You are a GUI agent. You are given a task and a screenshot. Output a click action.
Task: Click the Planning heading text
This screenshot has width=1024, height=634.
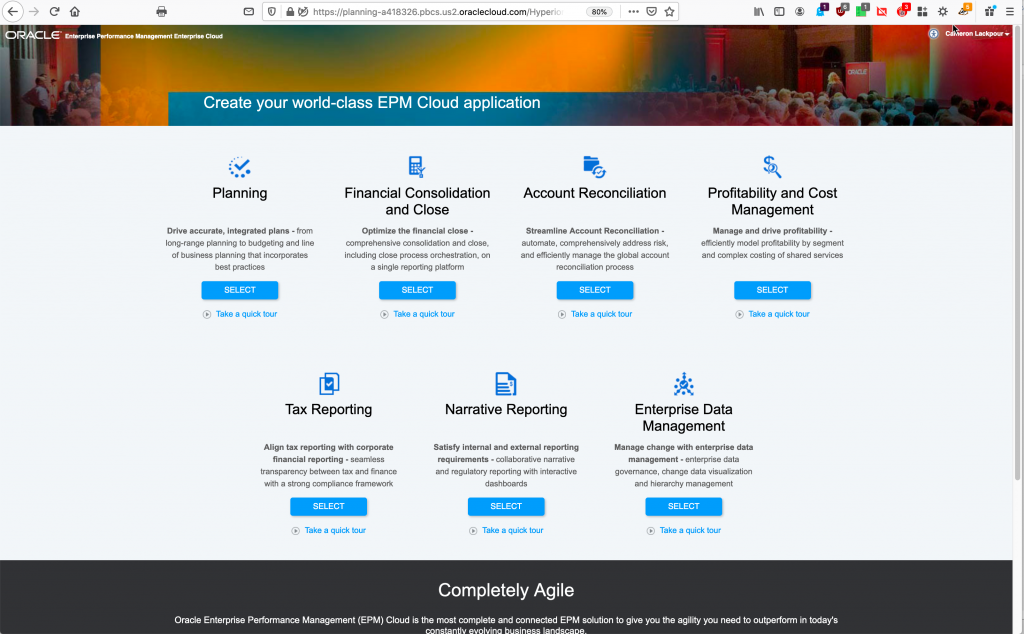click(x=240, y=193)
